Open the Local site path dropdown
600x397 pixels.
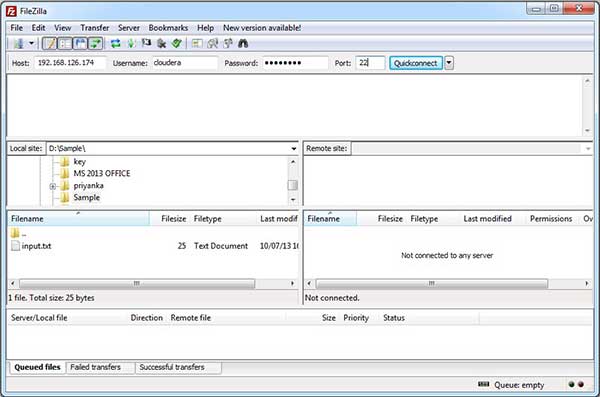293,149
